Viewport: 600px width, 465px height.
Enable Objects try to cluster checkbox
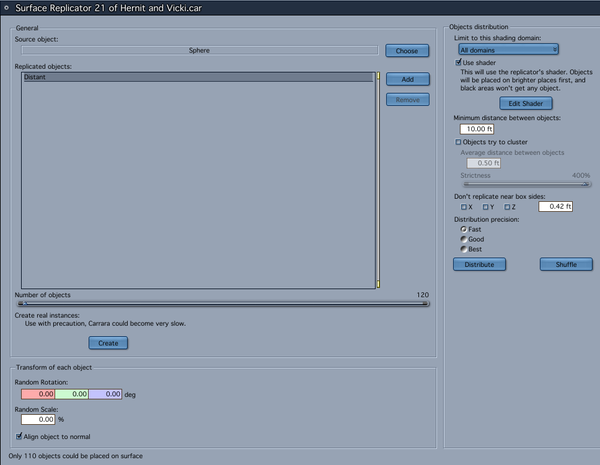coord(458,142)
